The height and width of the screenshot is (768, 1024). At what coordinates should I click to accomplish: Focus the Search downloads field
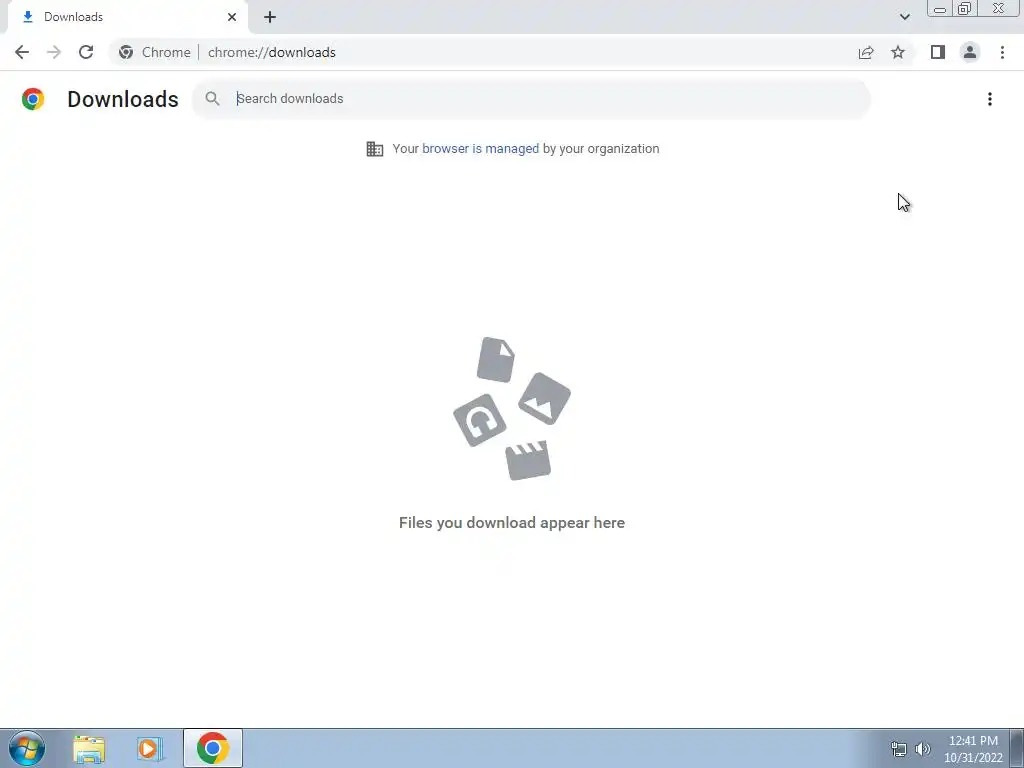click(530, 99)
